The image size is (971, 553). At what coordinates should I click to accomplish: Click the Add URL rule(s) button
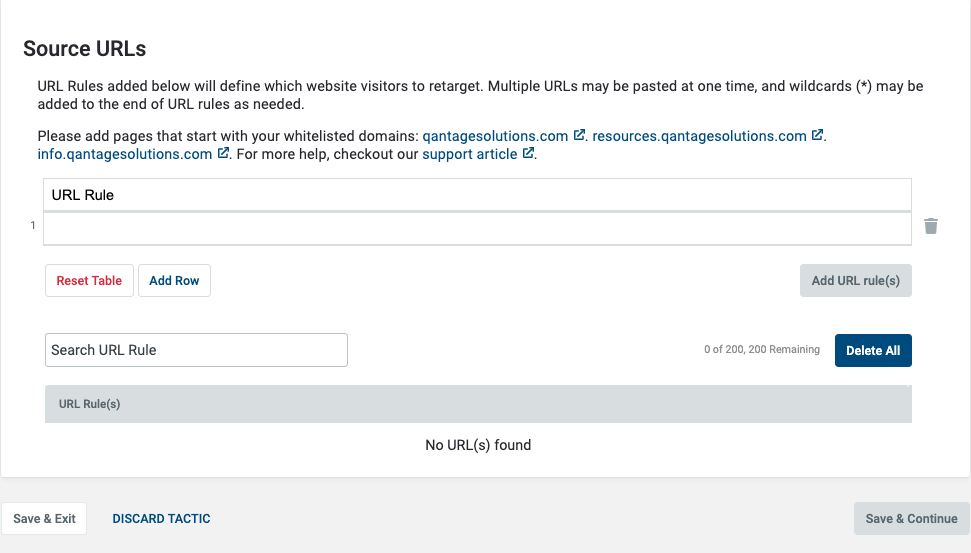tap(855, 281)
